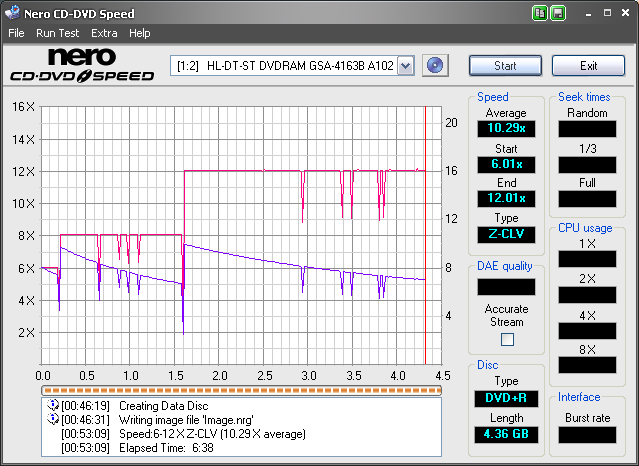Click the Random seek time field
The image size is (639, 466).
[587, 129]
